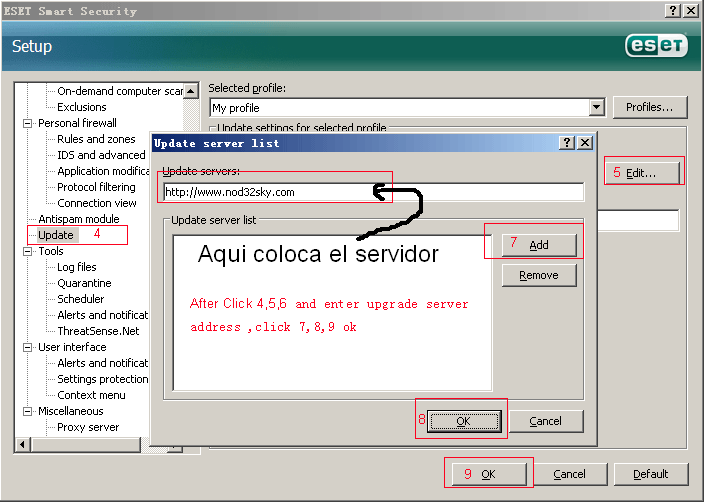Image resolution: width=704 pixels, height=502 pixels.
Task: Open the Selected profile dropdown
Action: click(x=596, y=108)
